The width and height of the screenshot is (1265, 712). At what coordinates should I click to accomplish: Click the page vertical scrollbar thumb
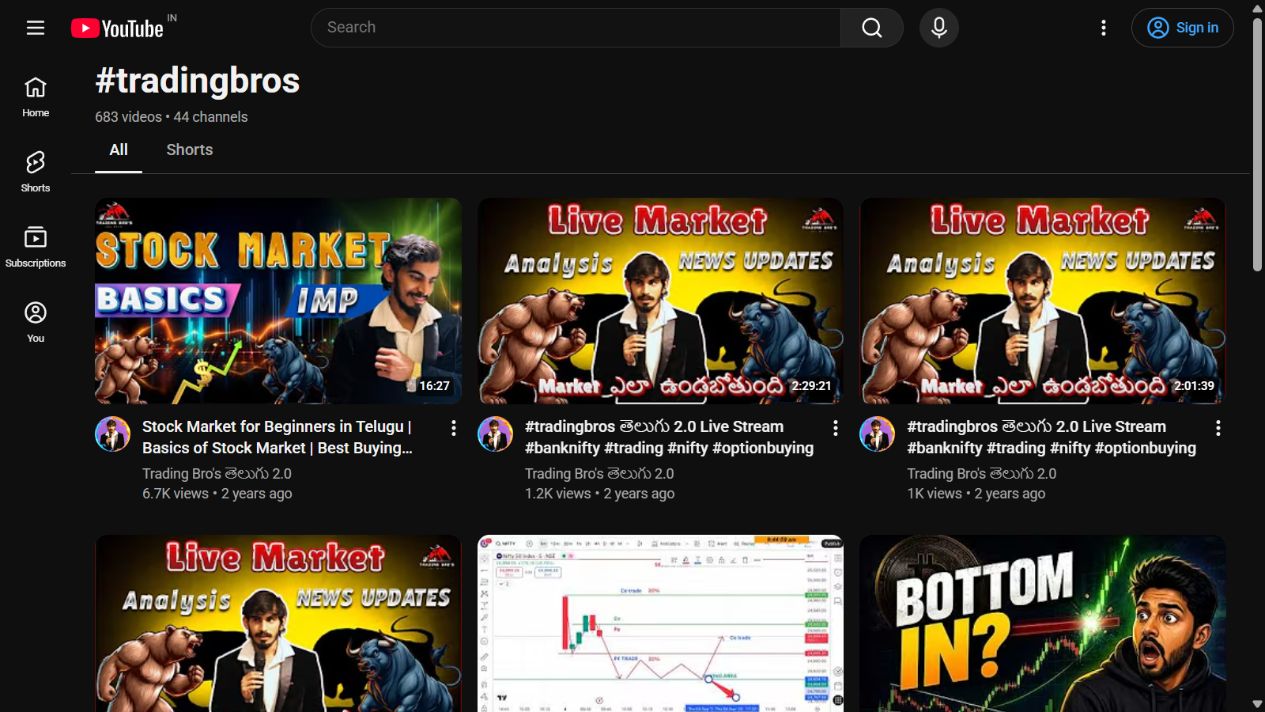click(x=1257, y=145)
